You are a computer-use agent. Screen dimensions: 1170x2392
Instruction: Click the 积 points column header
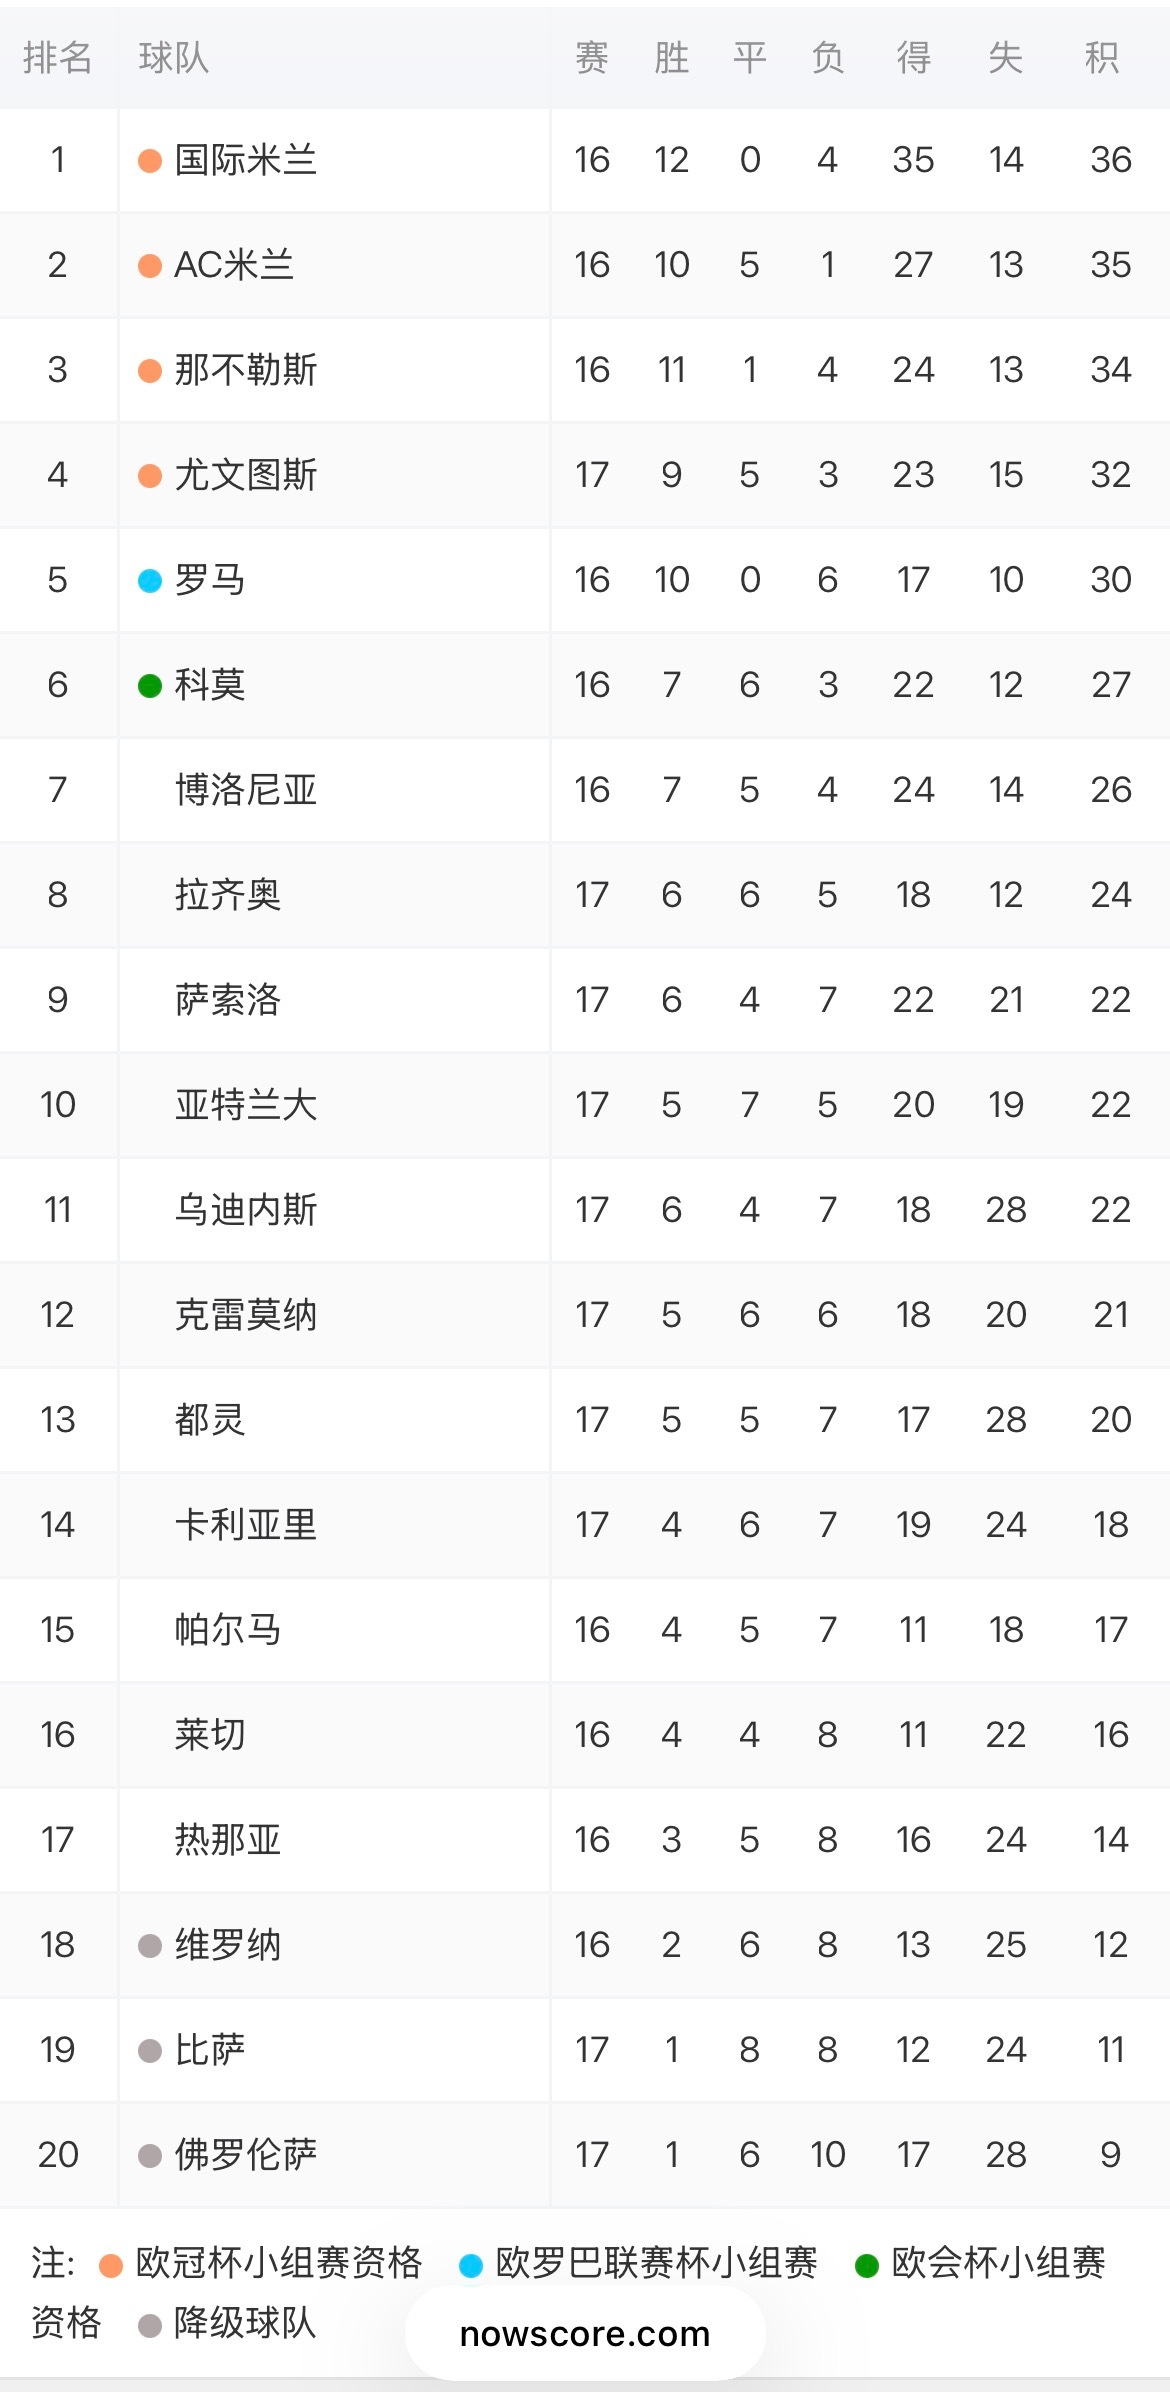1101,58
